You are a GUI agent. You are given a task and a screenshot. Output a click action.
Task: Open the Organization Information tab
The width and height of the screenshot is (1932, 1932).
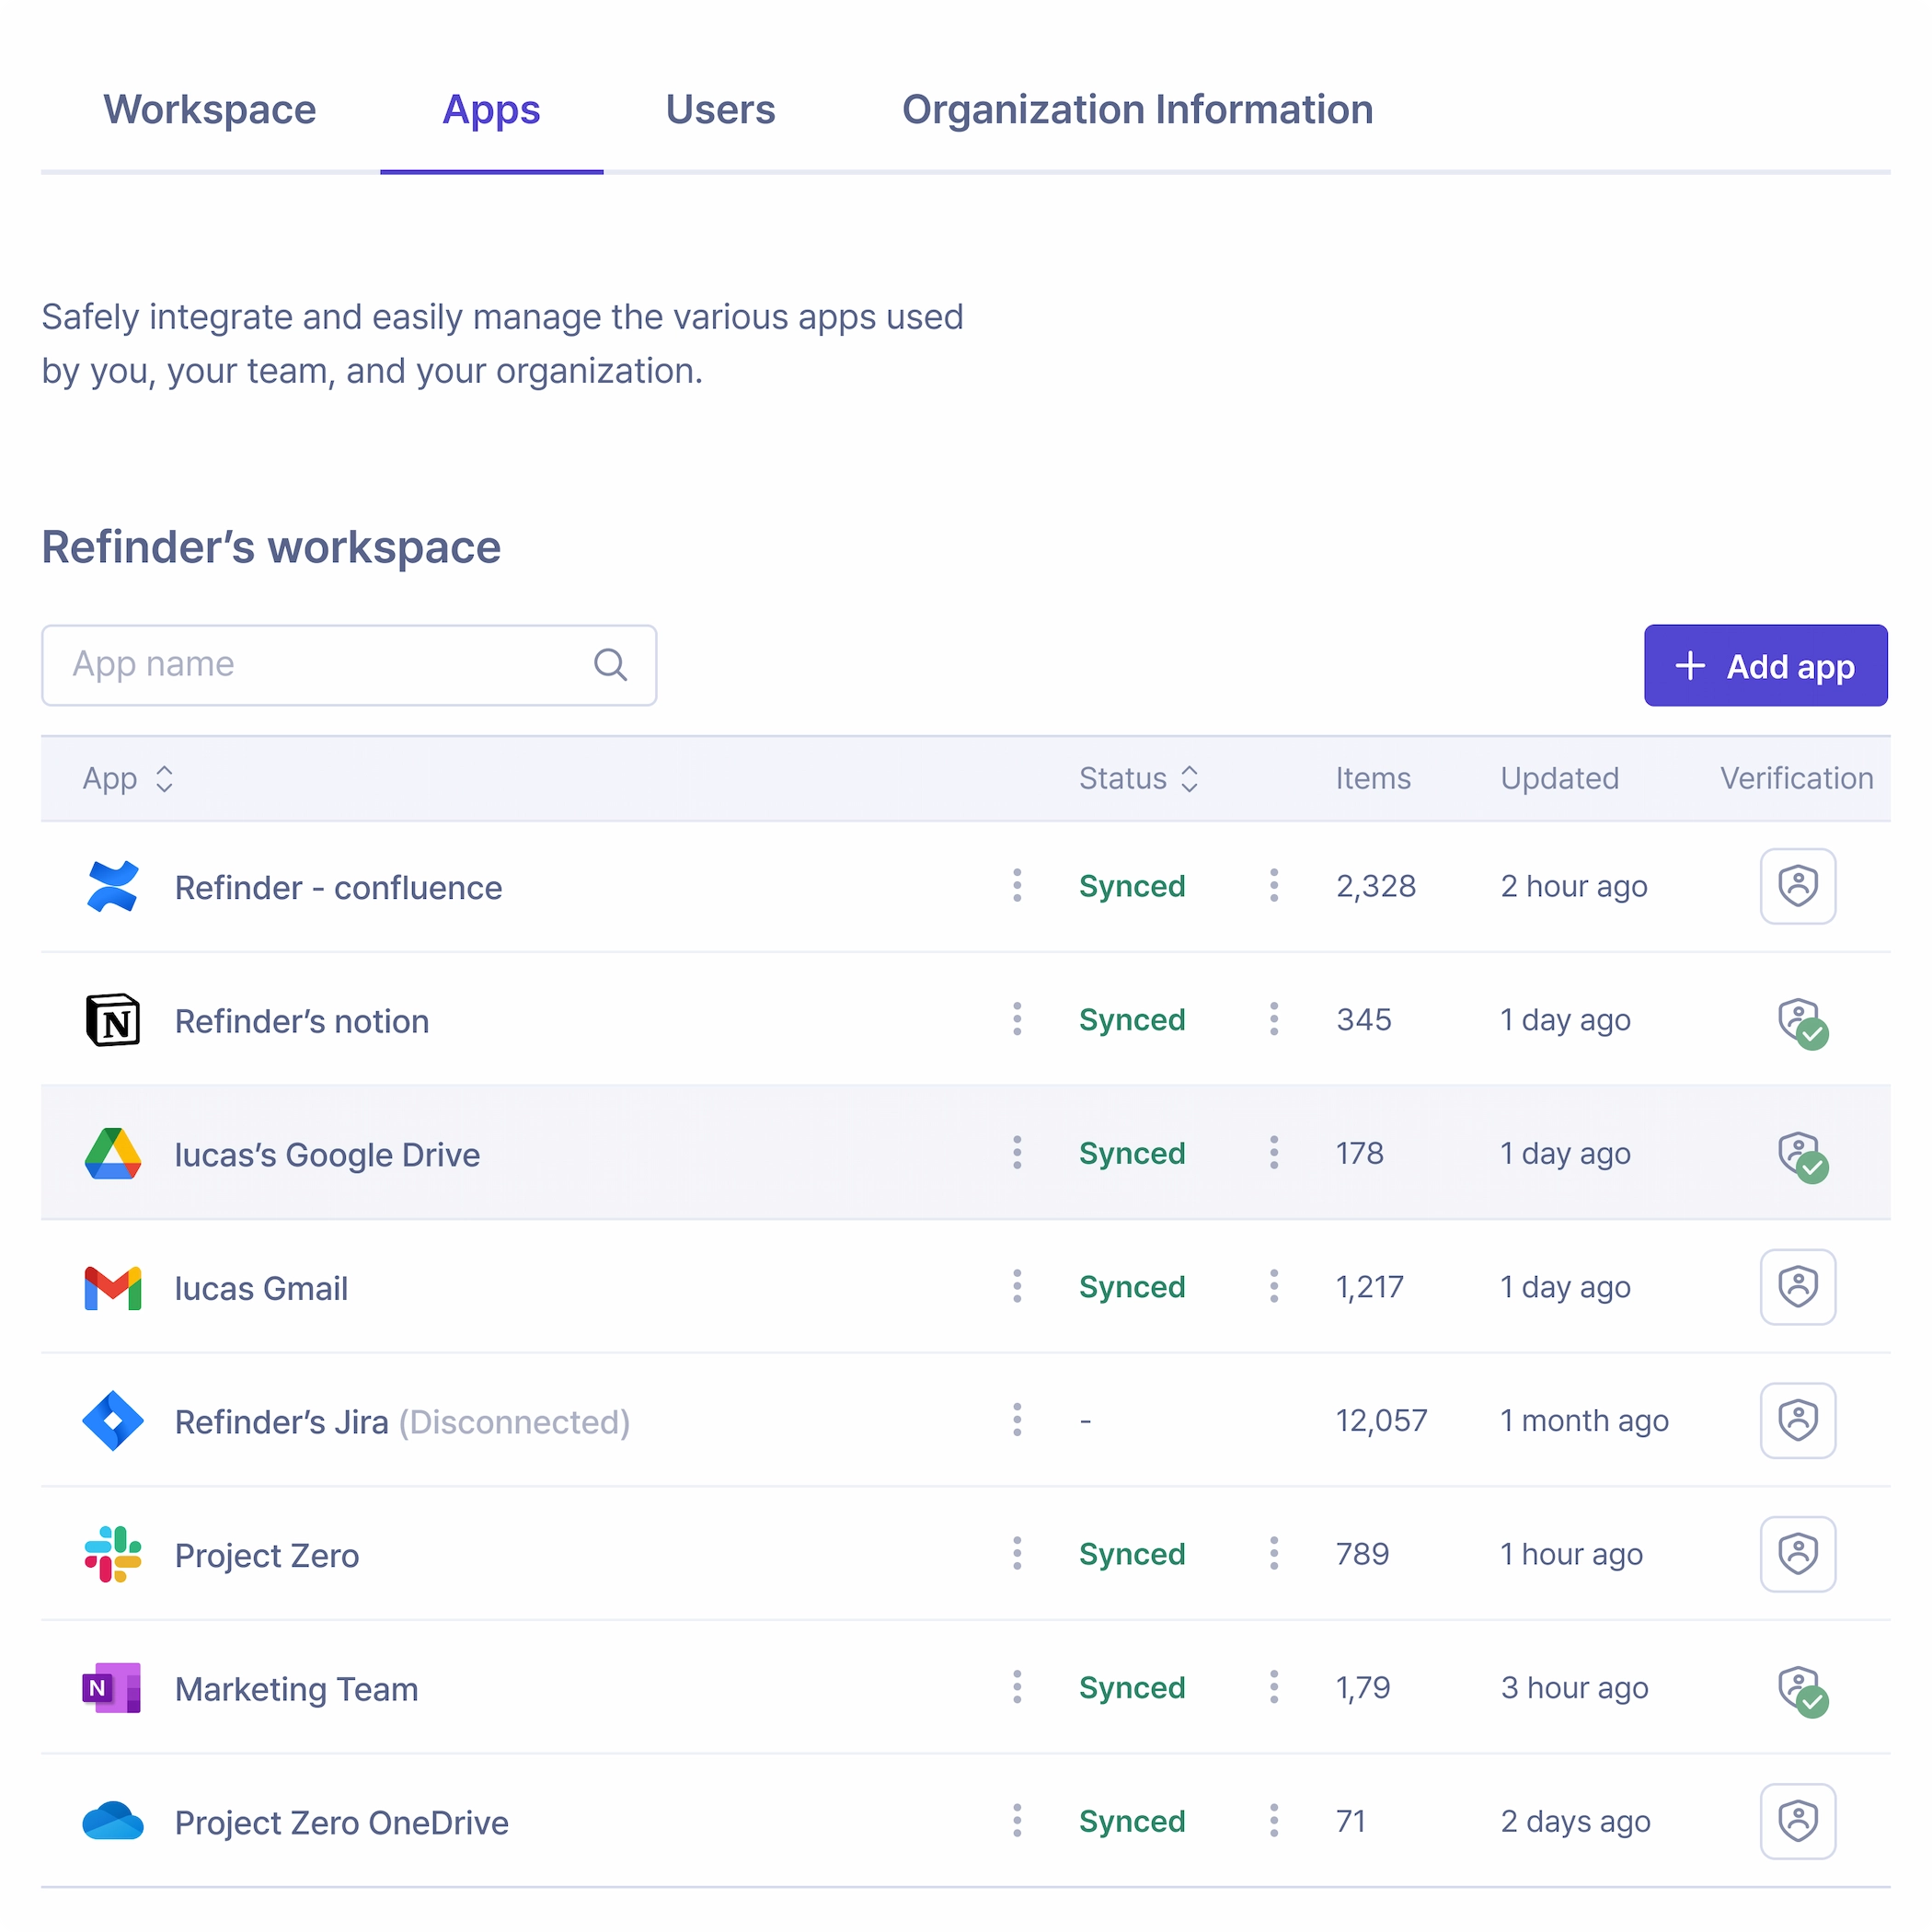(x=1137, y=110)
